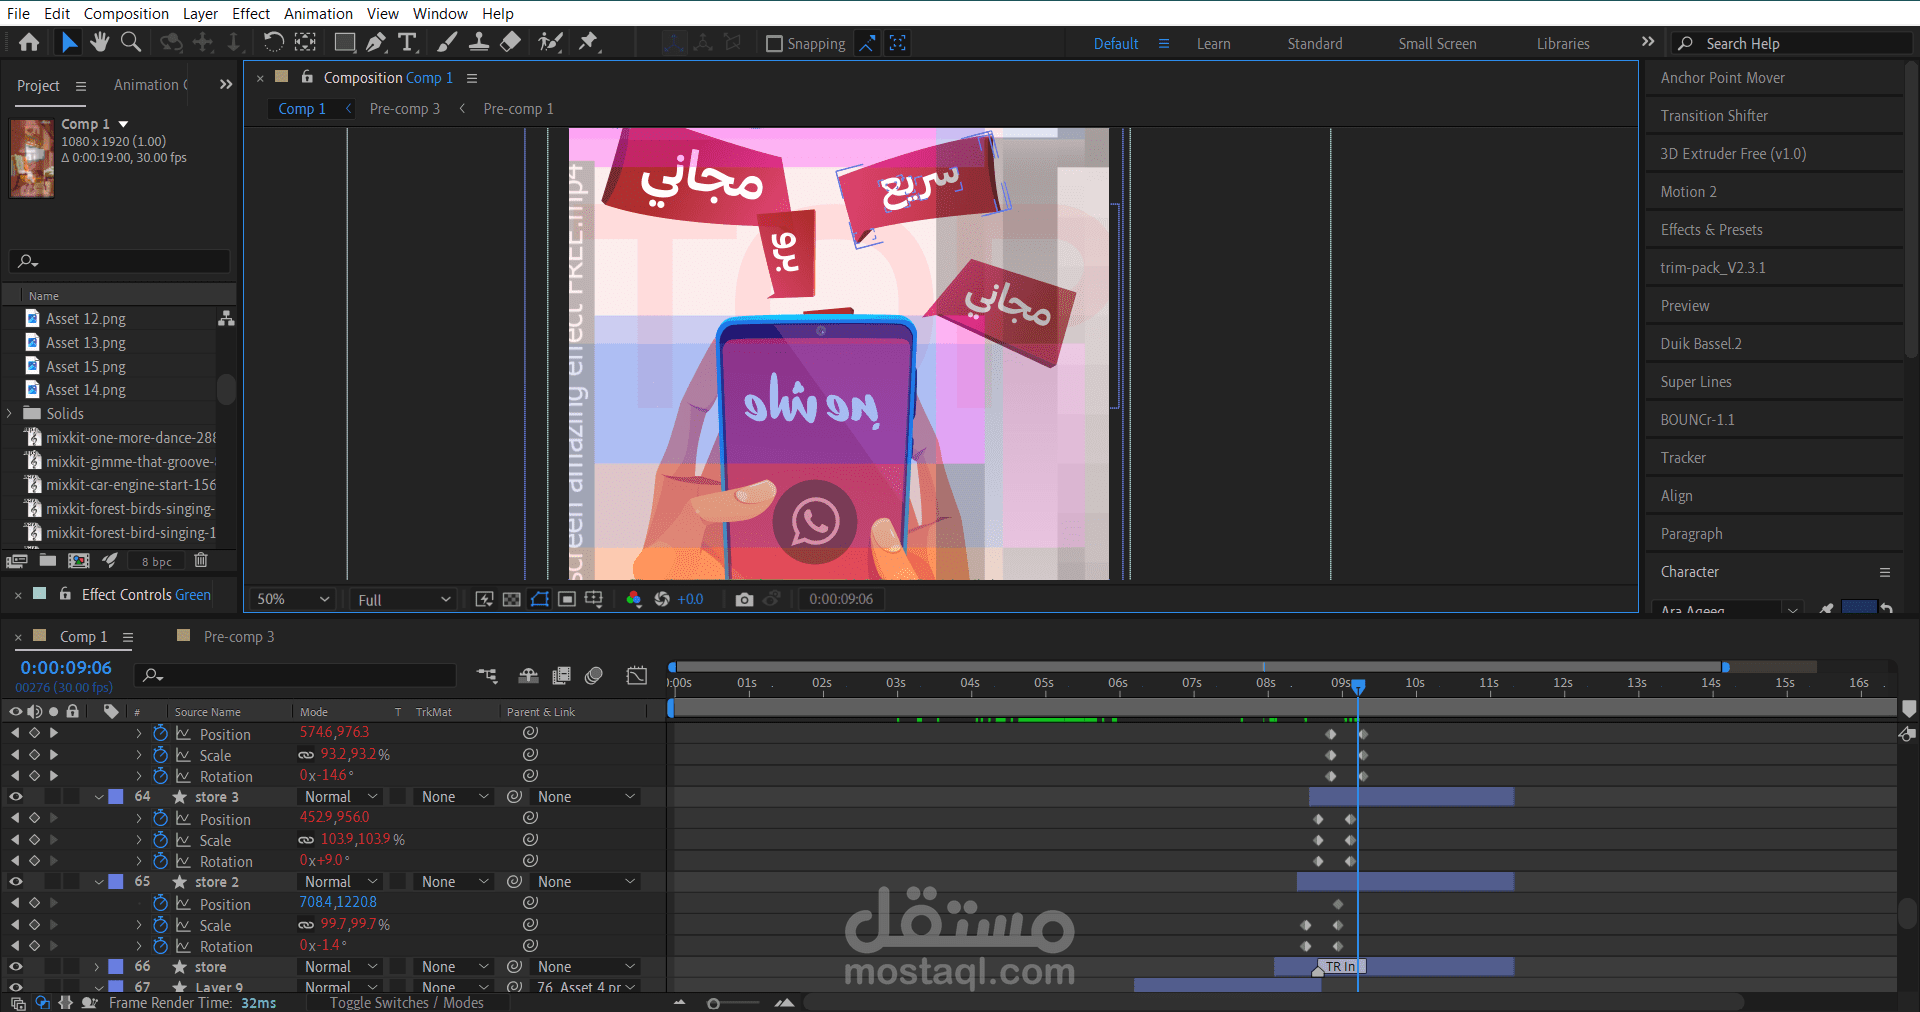Open the Libraries workspace
Viewport: 1920px width, 1012px height.
tap(1563, 44)
